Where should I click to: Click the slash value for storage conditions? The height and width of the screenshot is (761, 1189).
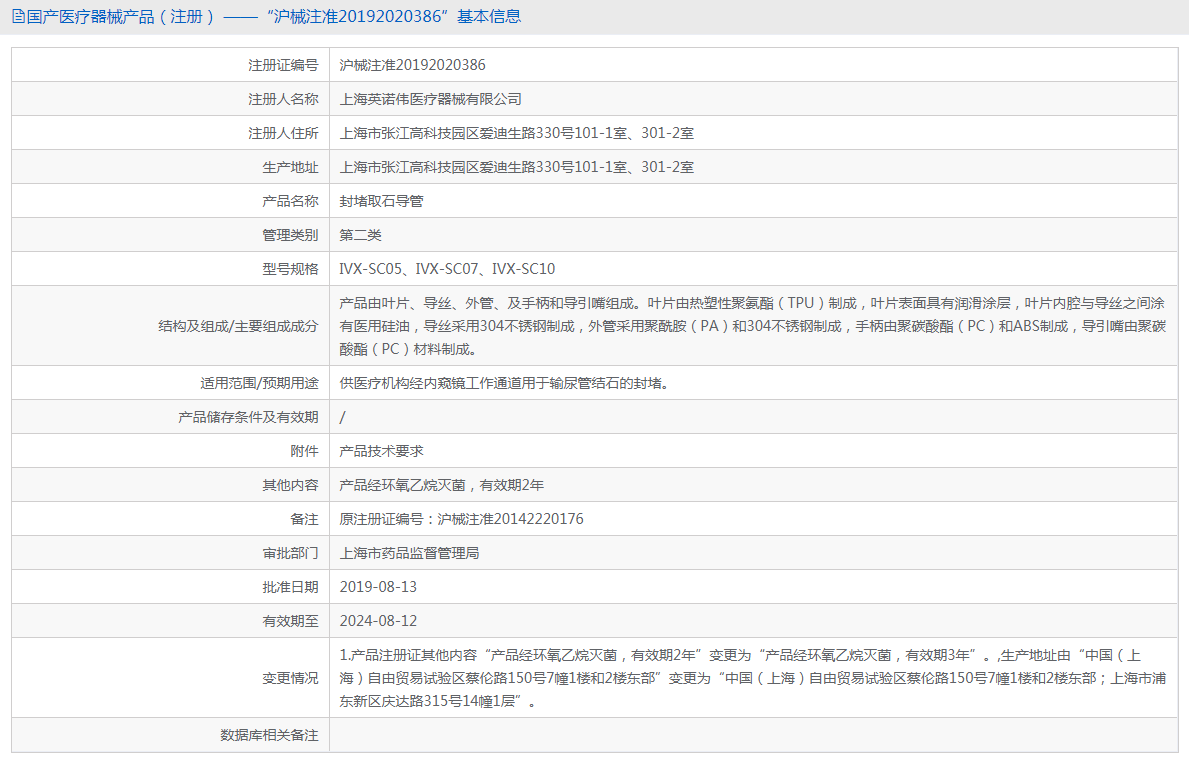342,417
